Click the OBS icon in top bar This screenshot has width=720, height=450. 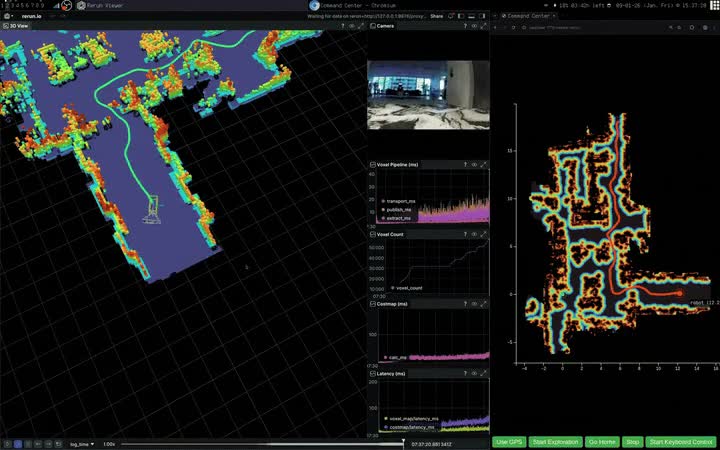click(67, 5)
